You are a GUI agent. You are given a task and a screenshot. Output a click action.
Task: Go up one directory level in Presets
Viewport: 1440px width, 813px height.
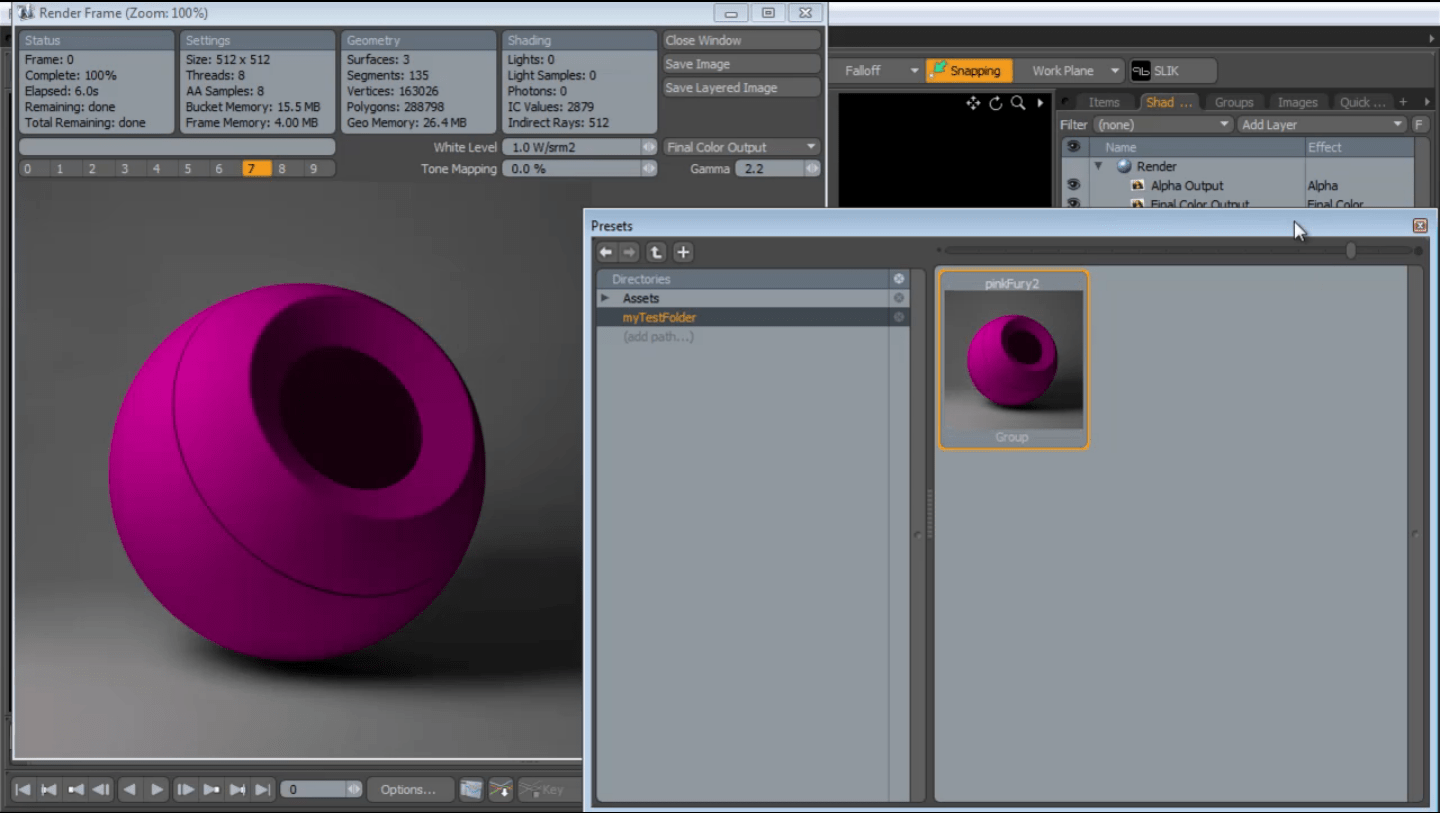pos(656,253)
